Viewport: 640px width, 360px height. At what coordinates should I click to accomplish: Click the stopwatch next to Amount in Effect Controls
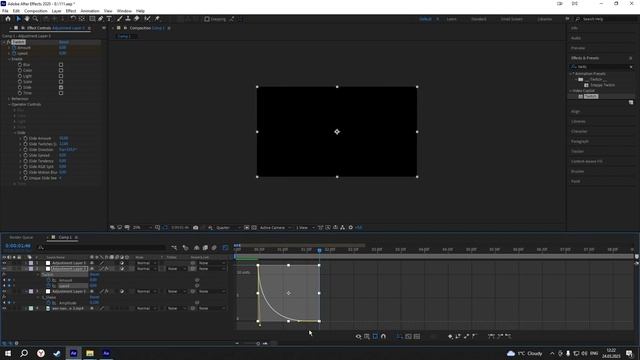point(14,48)
